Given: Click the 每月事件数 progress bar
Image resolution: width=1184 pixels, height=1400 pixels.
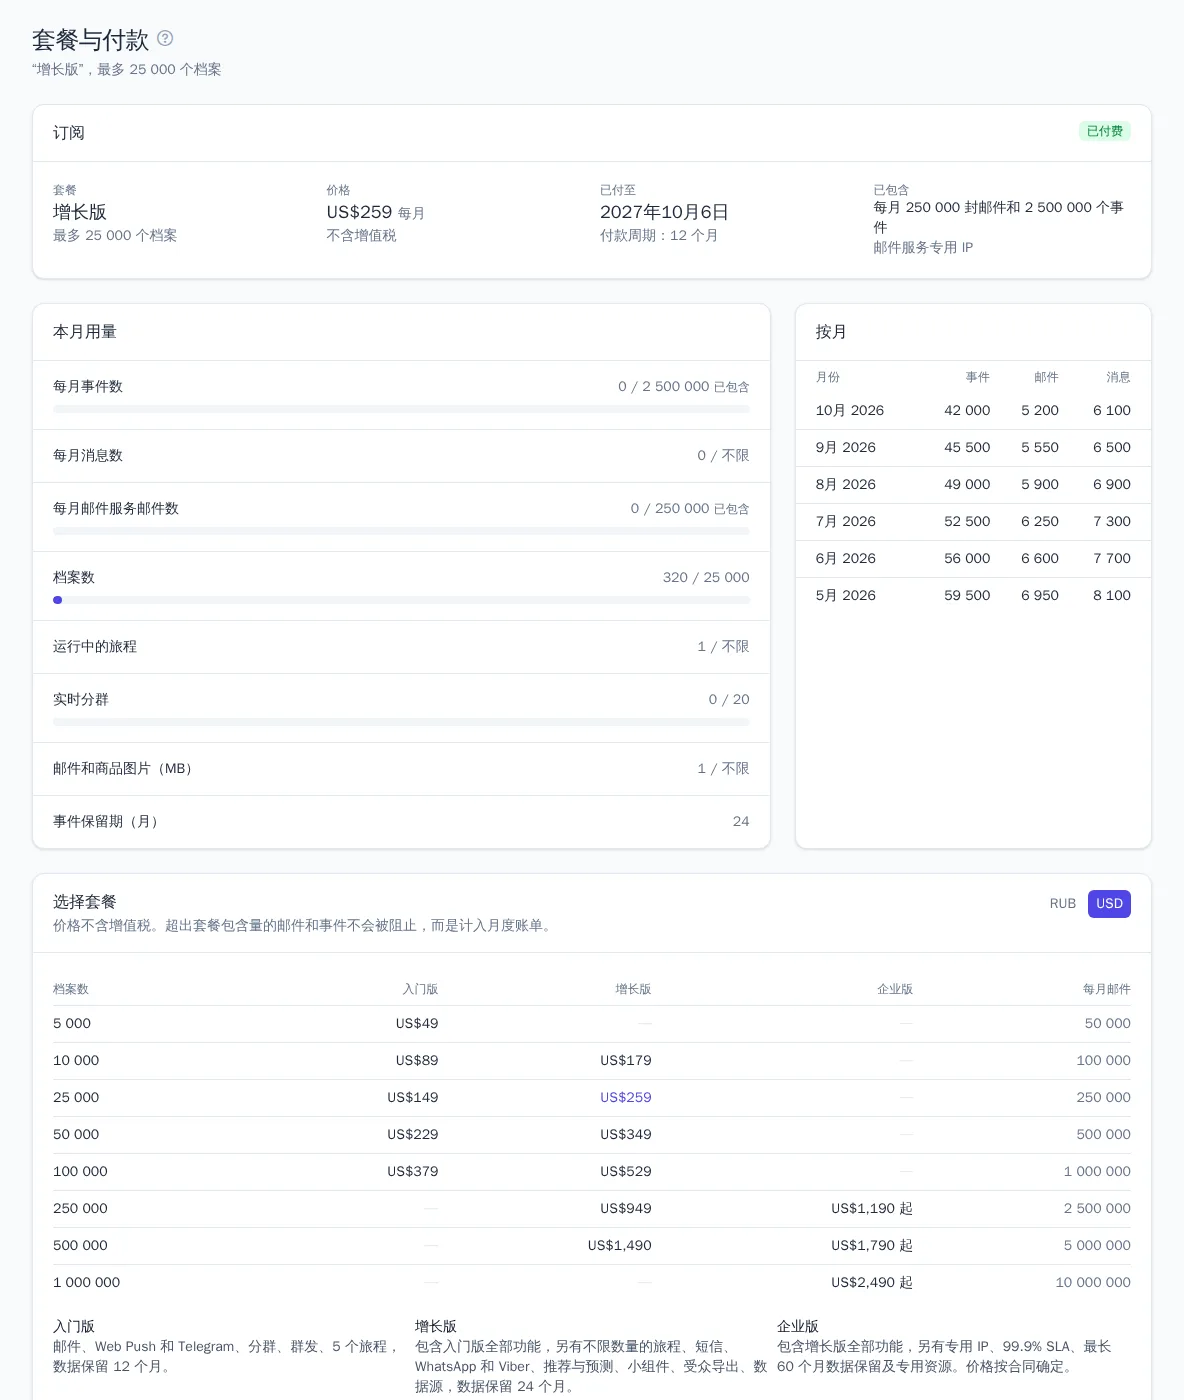Looking at the screenshot, I should (x=401, y=409).
